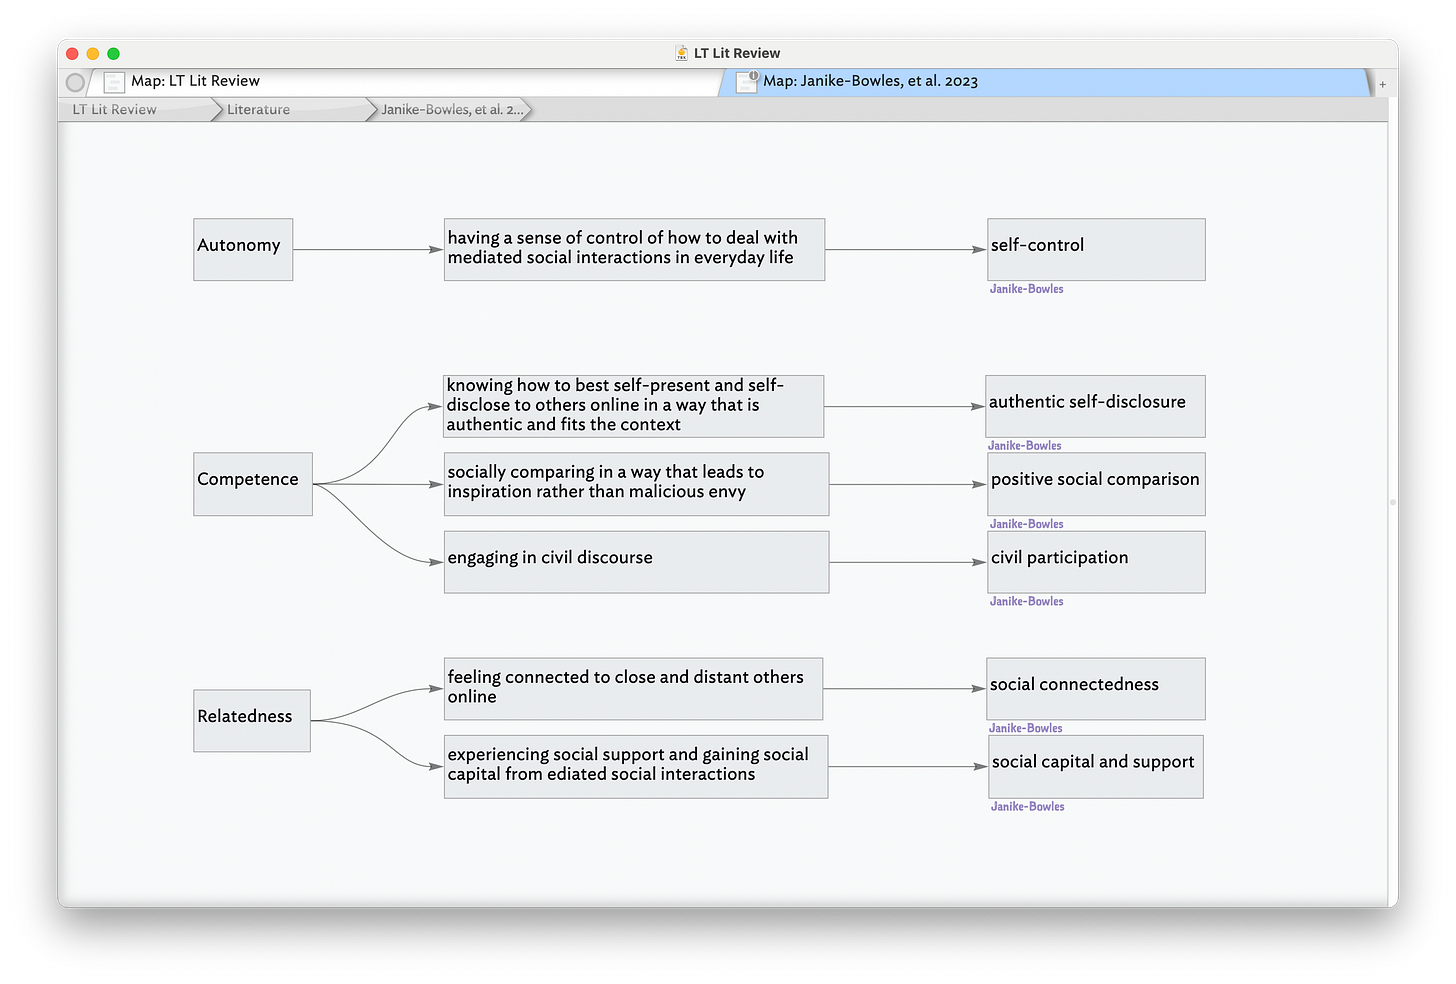The height and width of the screenshot is (984, 1456).
Task: Click the Tinderbox document icon in the title bar
Action: click(681, 53)
